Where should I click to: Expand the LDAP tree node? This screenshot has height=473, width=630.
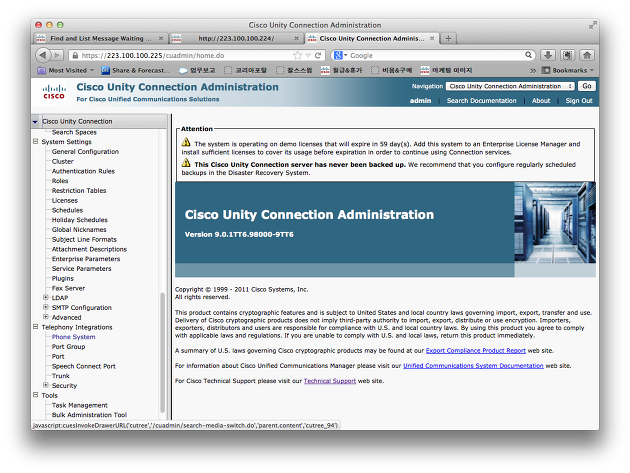(46, 297)
